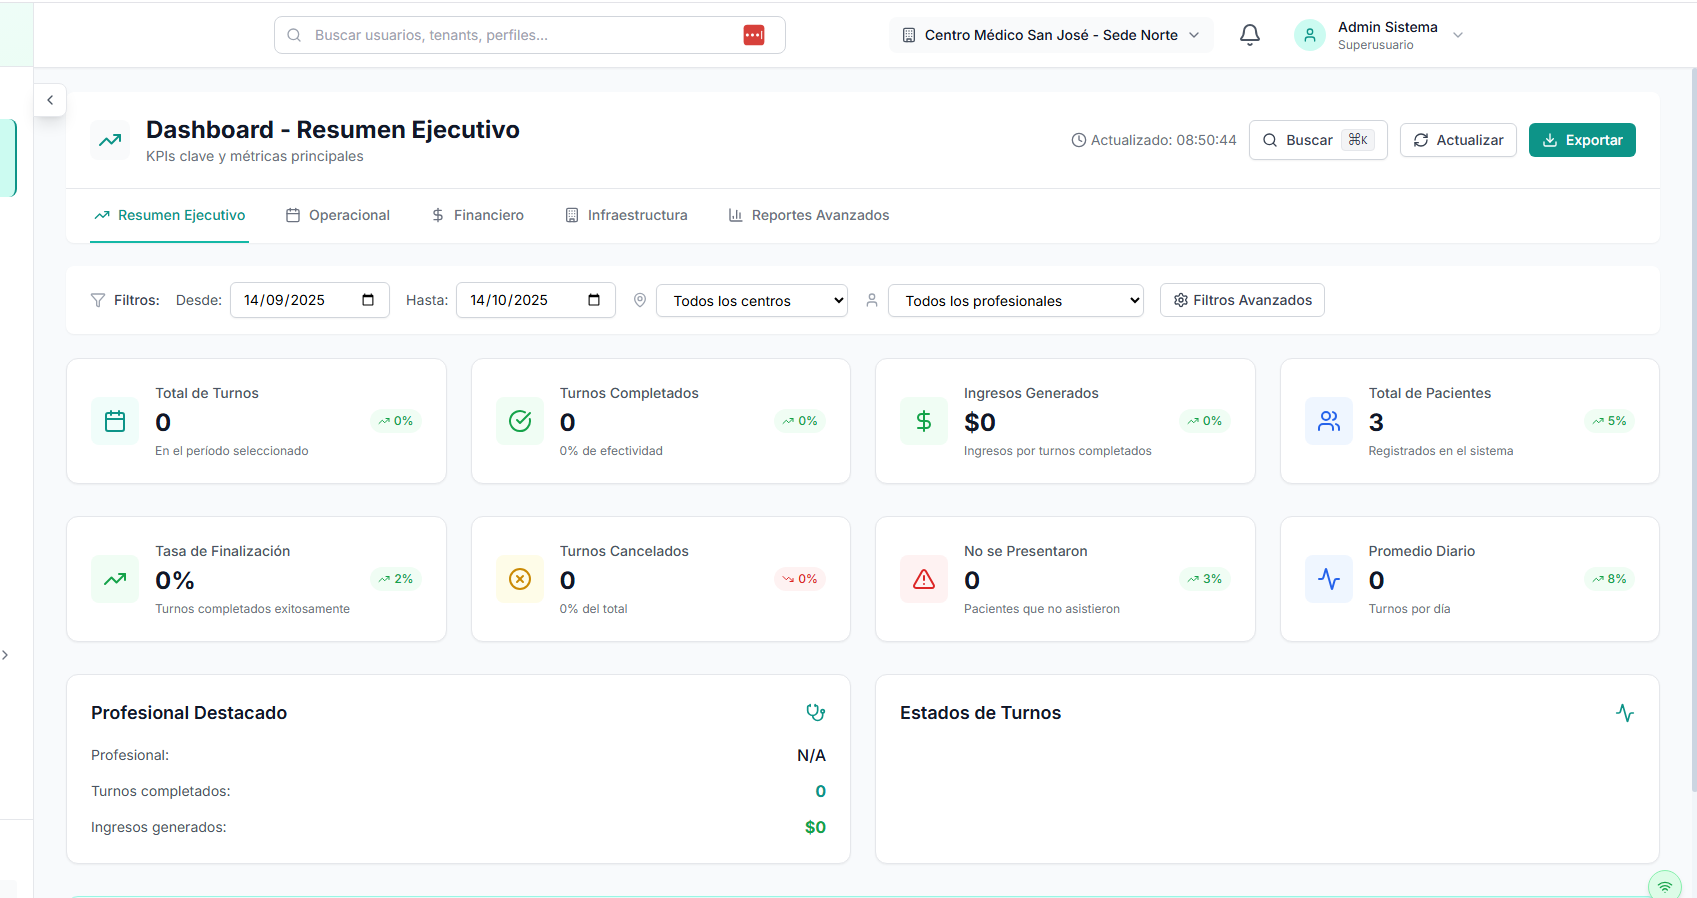The image size is (1697, 898).
Task: Switch to the Resumen Ejecutivo tab
Action: (170, 215)
